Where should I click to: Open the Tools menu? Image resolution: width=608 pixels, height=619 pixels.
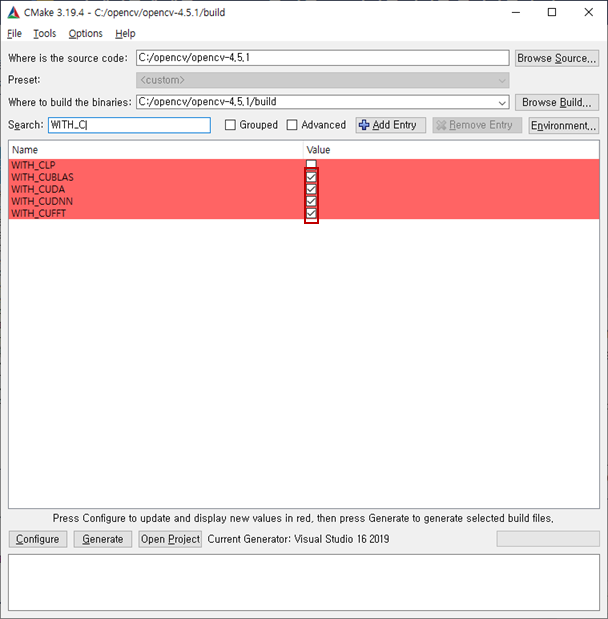pos(45,34)
